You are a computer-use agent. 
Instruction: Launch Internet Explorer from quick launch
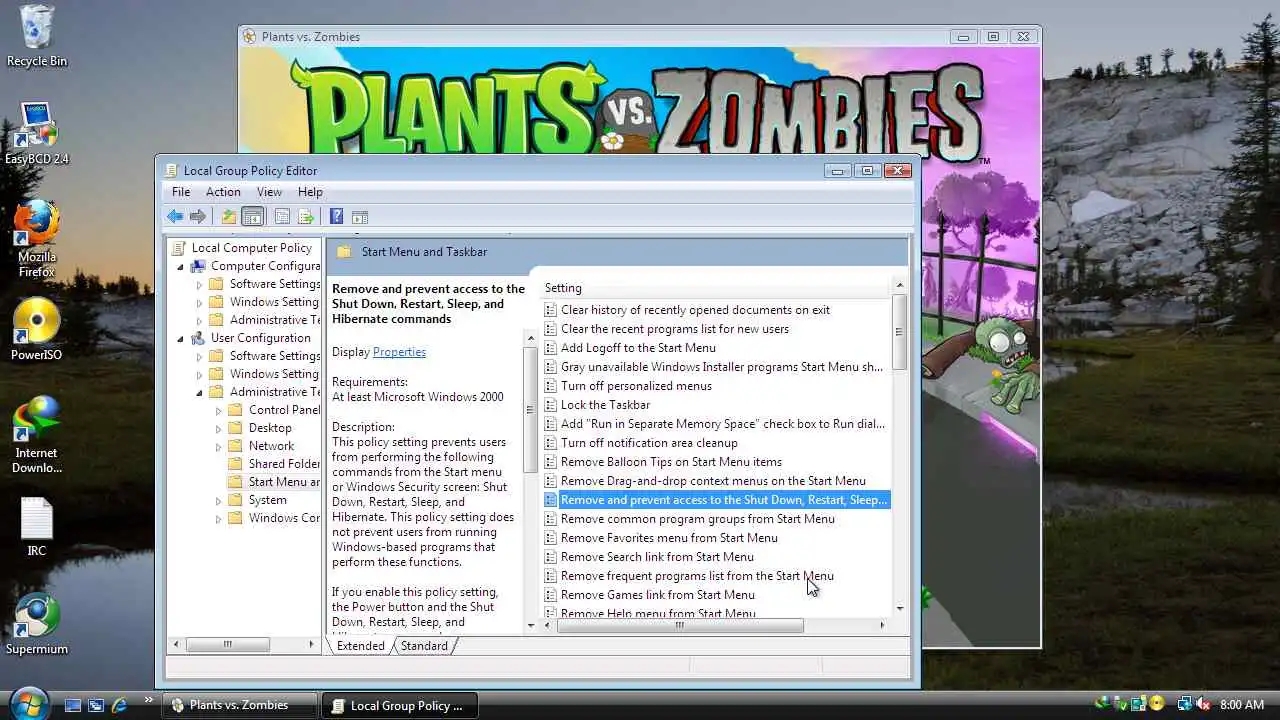point(119,705)
